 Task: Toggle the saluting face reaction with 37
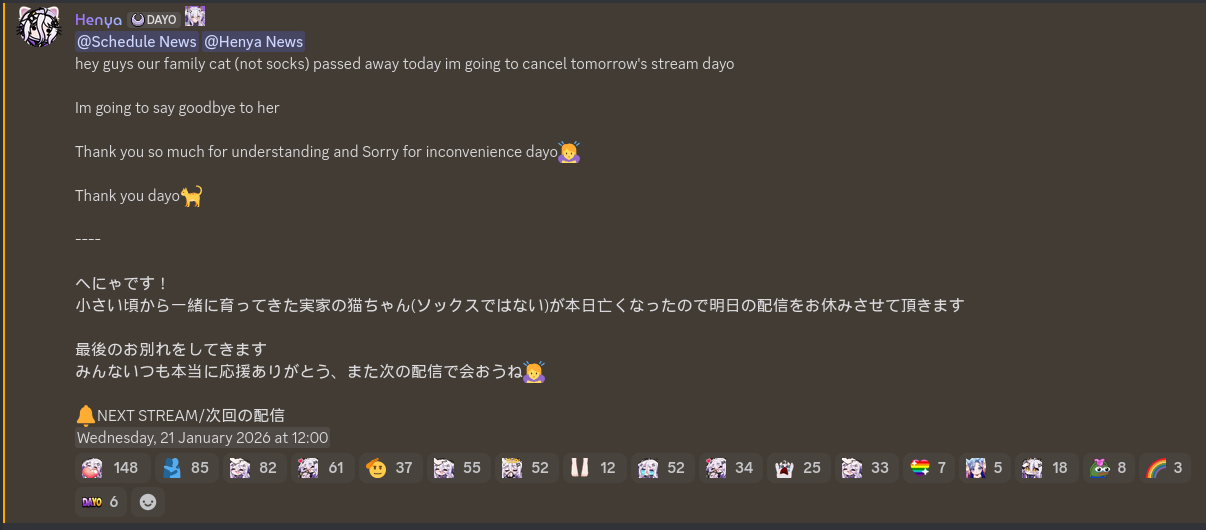(x=391, y=468)
